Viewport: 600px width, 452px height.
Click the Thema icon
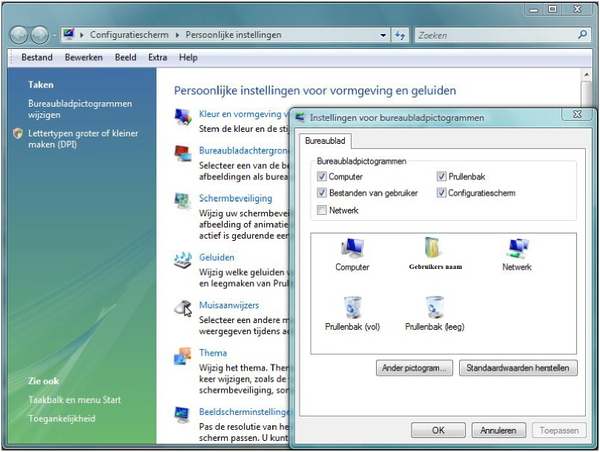click(x=183, y=356)
